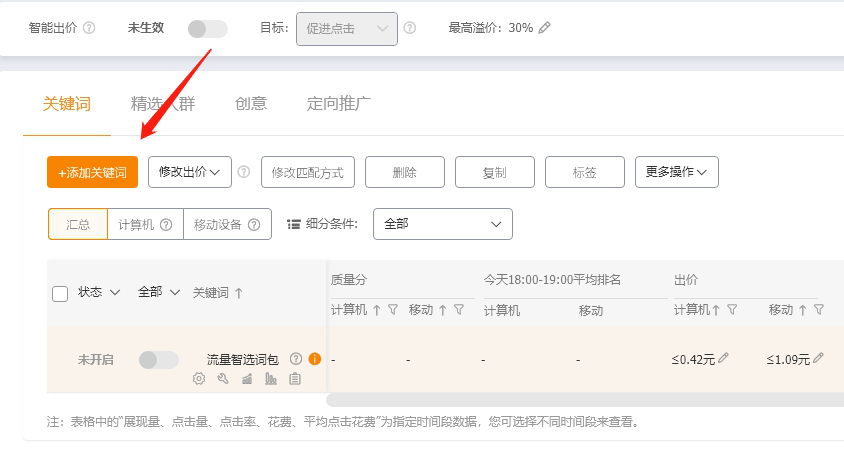Edit the 最高溢价 30% pencil icon

(x=545, y=28)
